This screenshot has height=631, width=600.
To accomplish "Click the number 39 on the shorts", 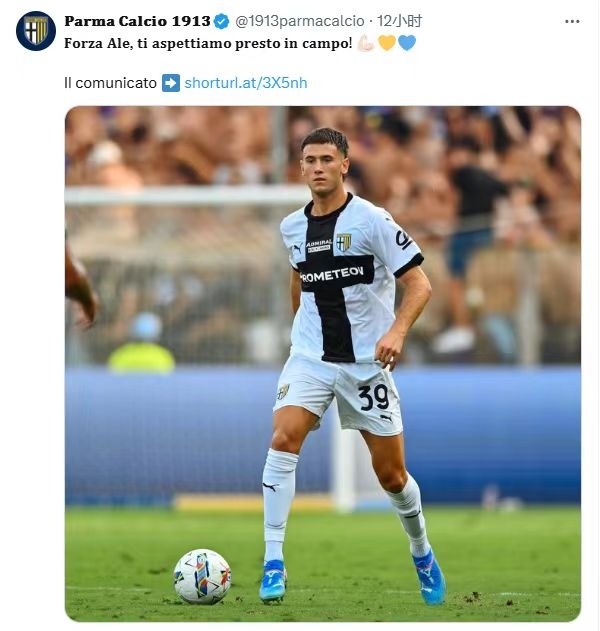I will 373,398.
